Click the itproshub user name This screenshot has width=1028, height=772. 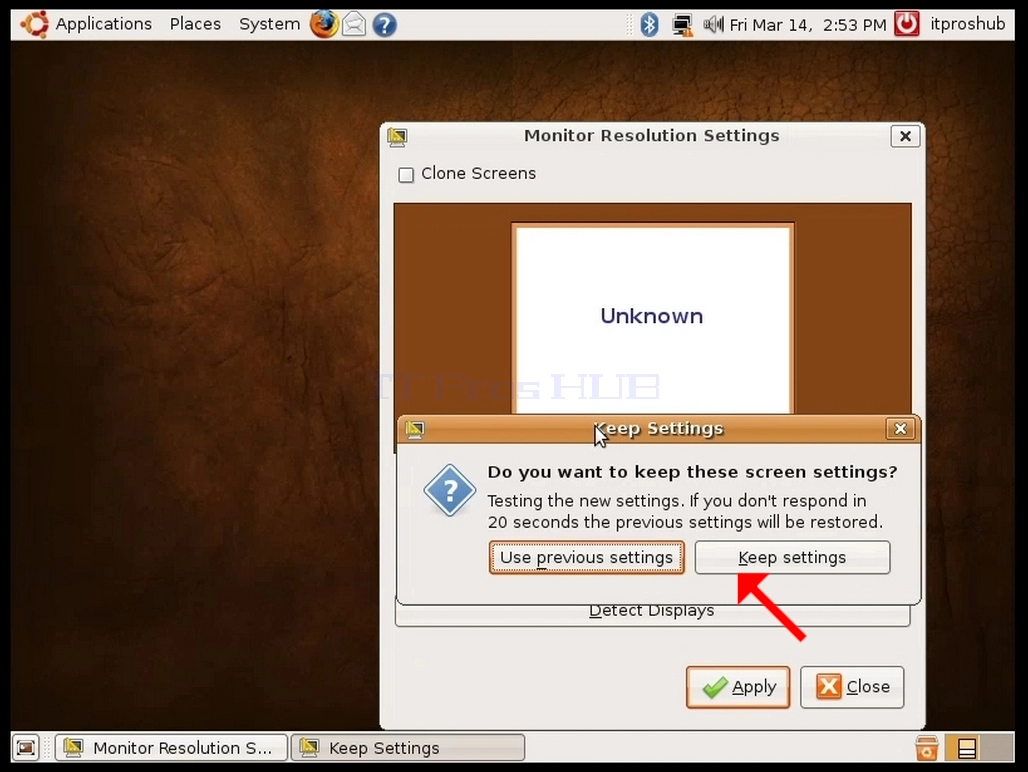pos(968,24)
